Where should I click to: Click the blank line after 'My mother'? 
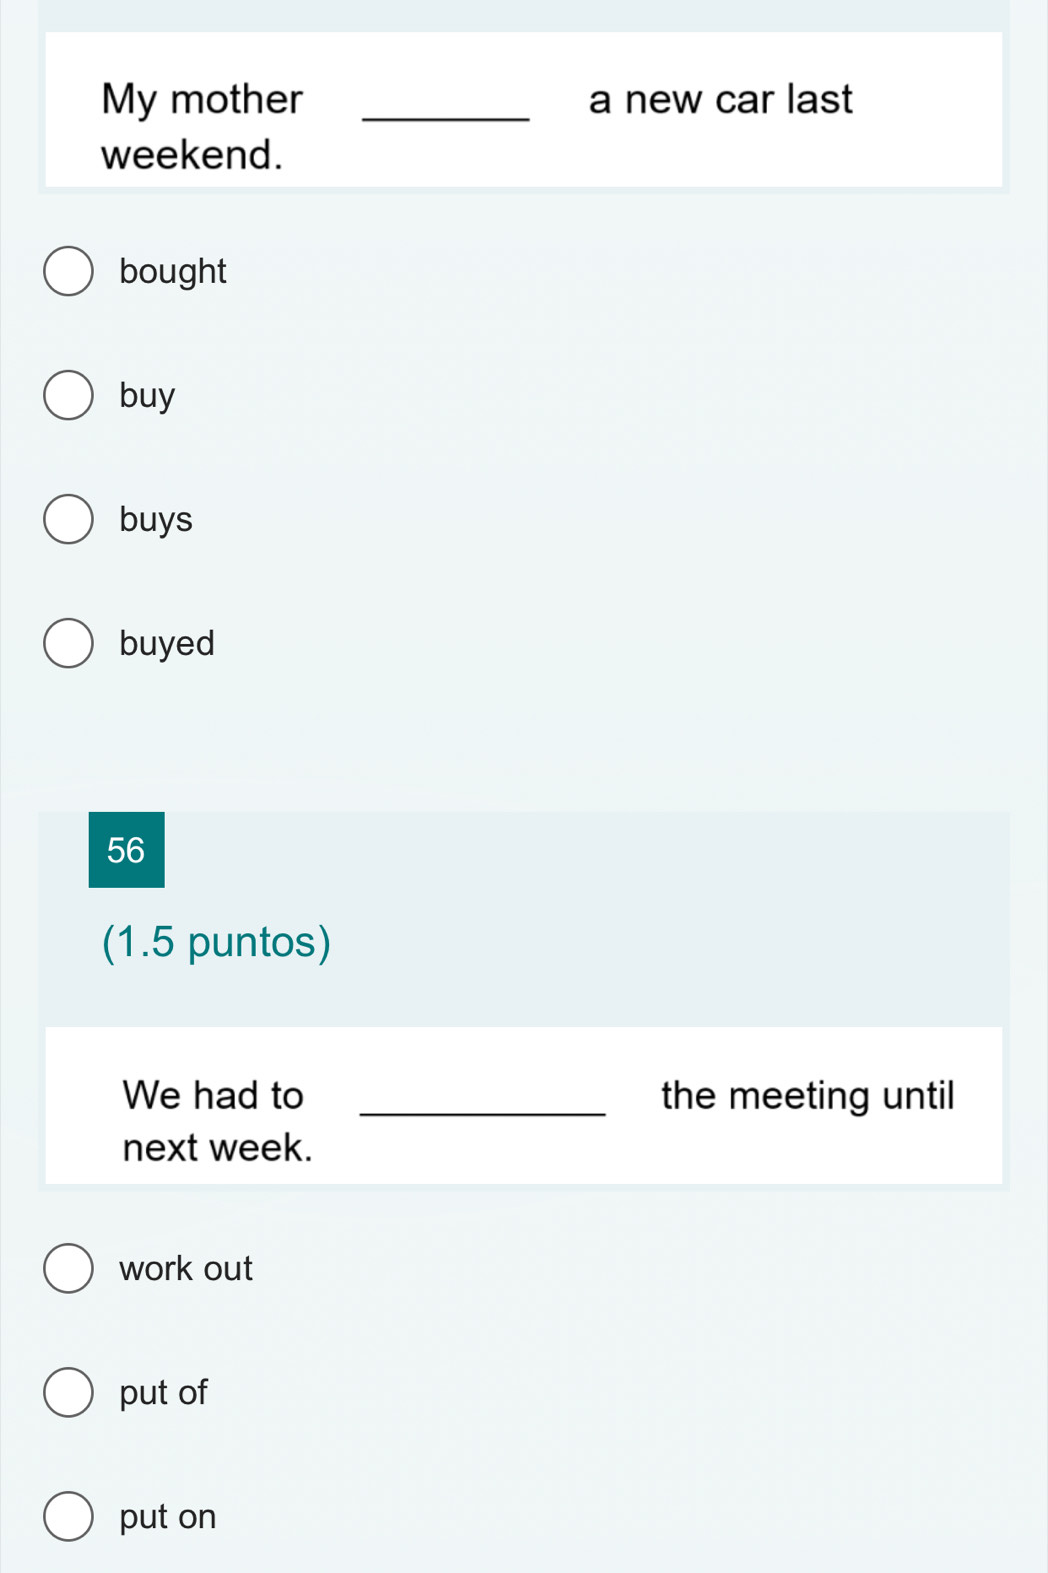(446, 110)
